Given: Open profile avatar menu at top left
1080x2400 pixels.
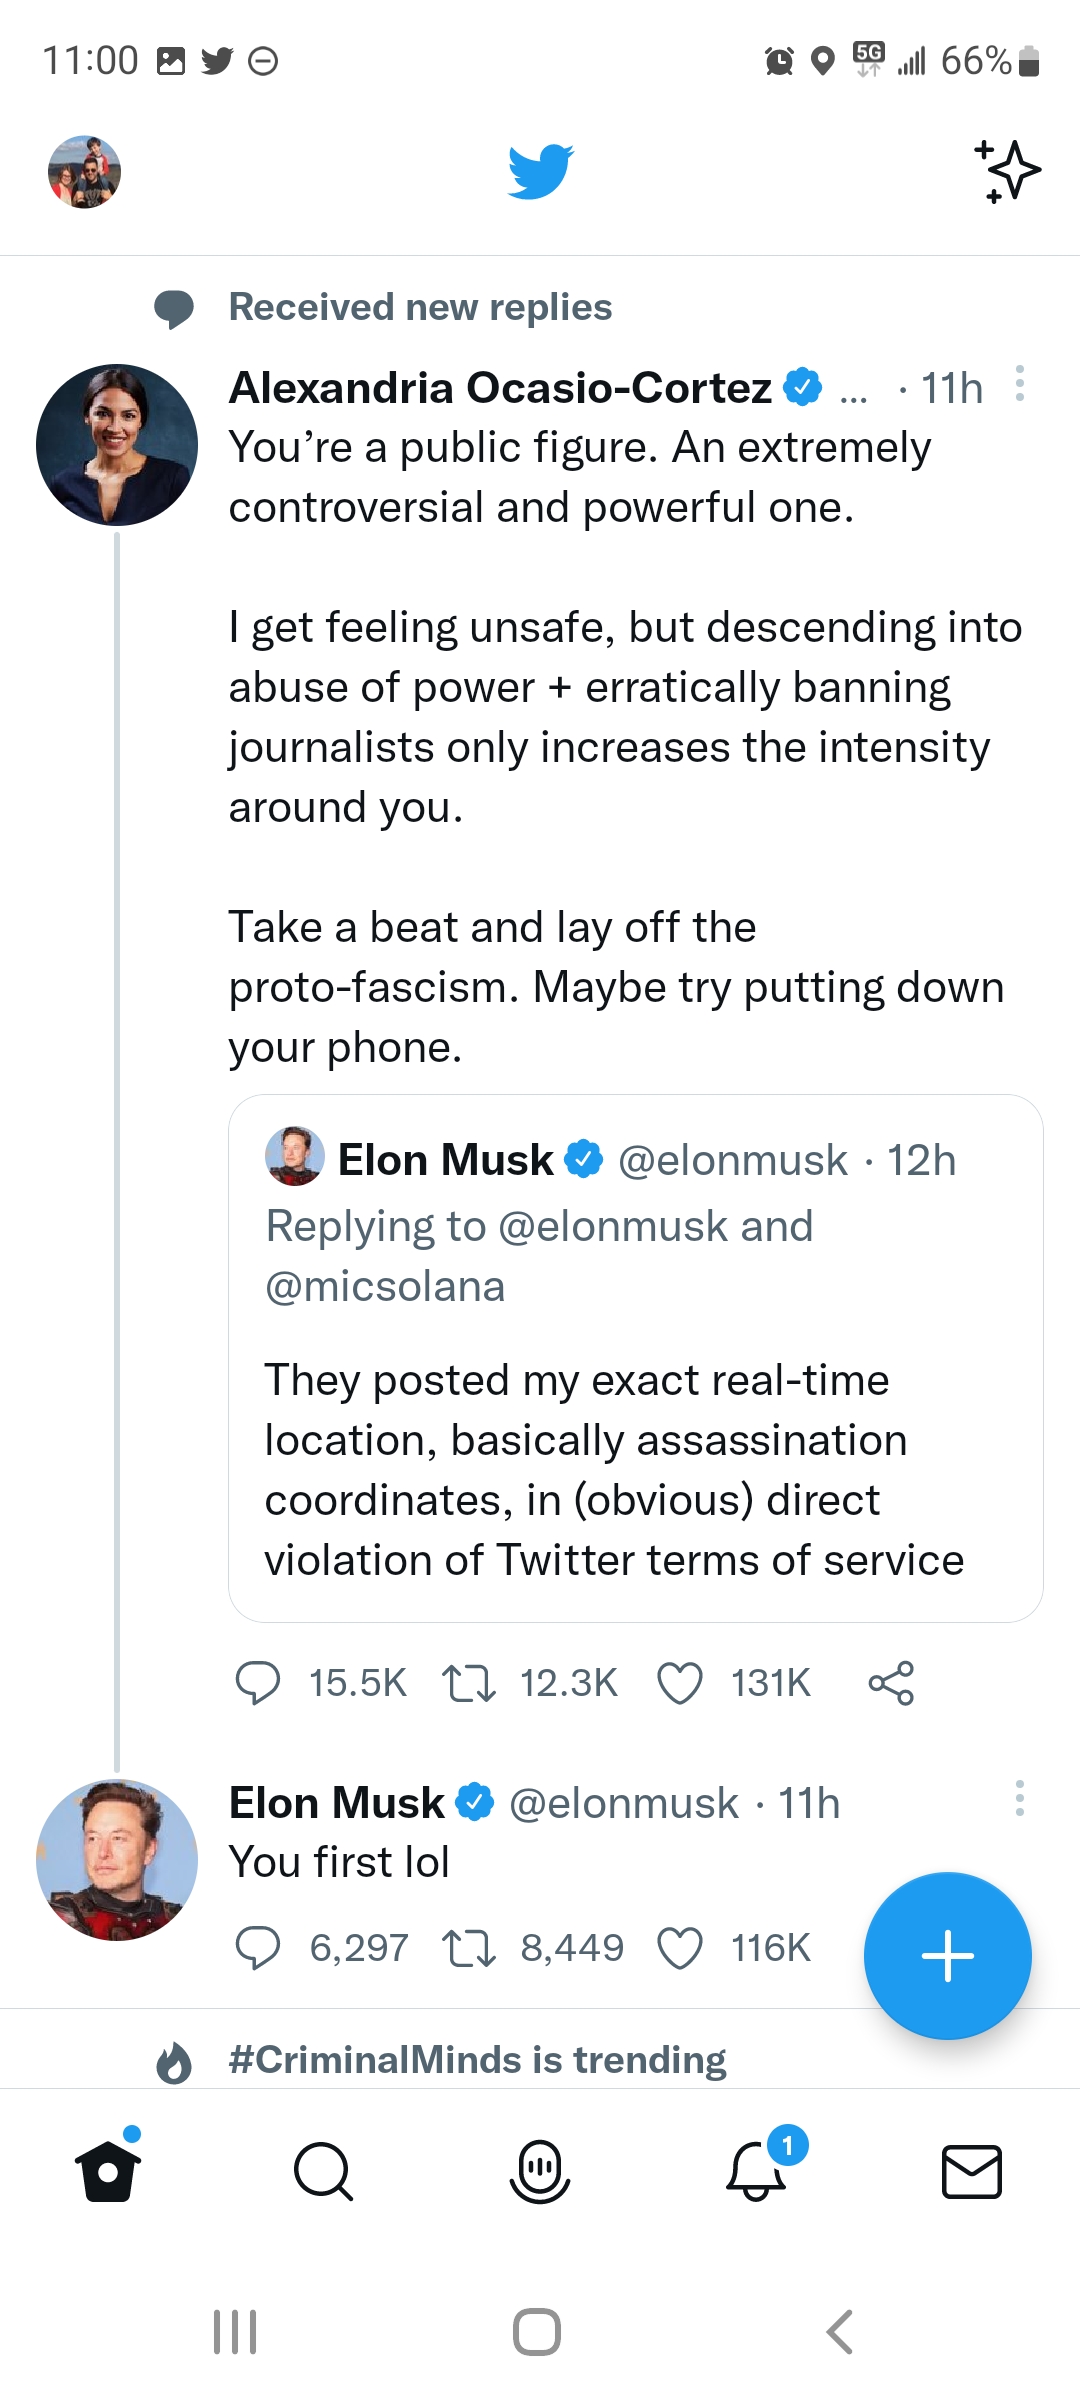Looking at the screenshot, I should (85, 172).
